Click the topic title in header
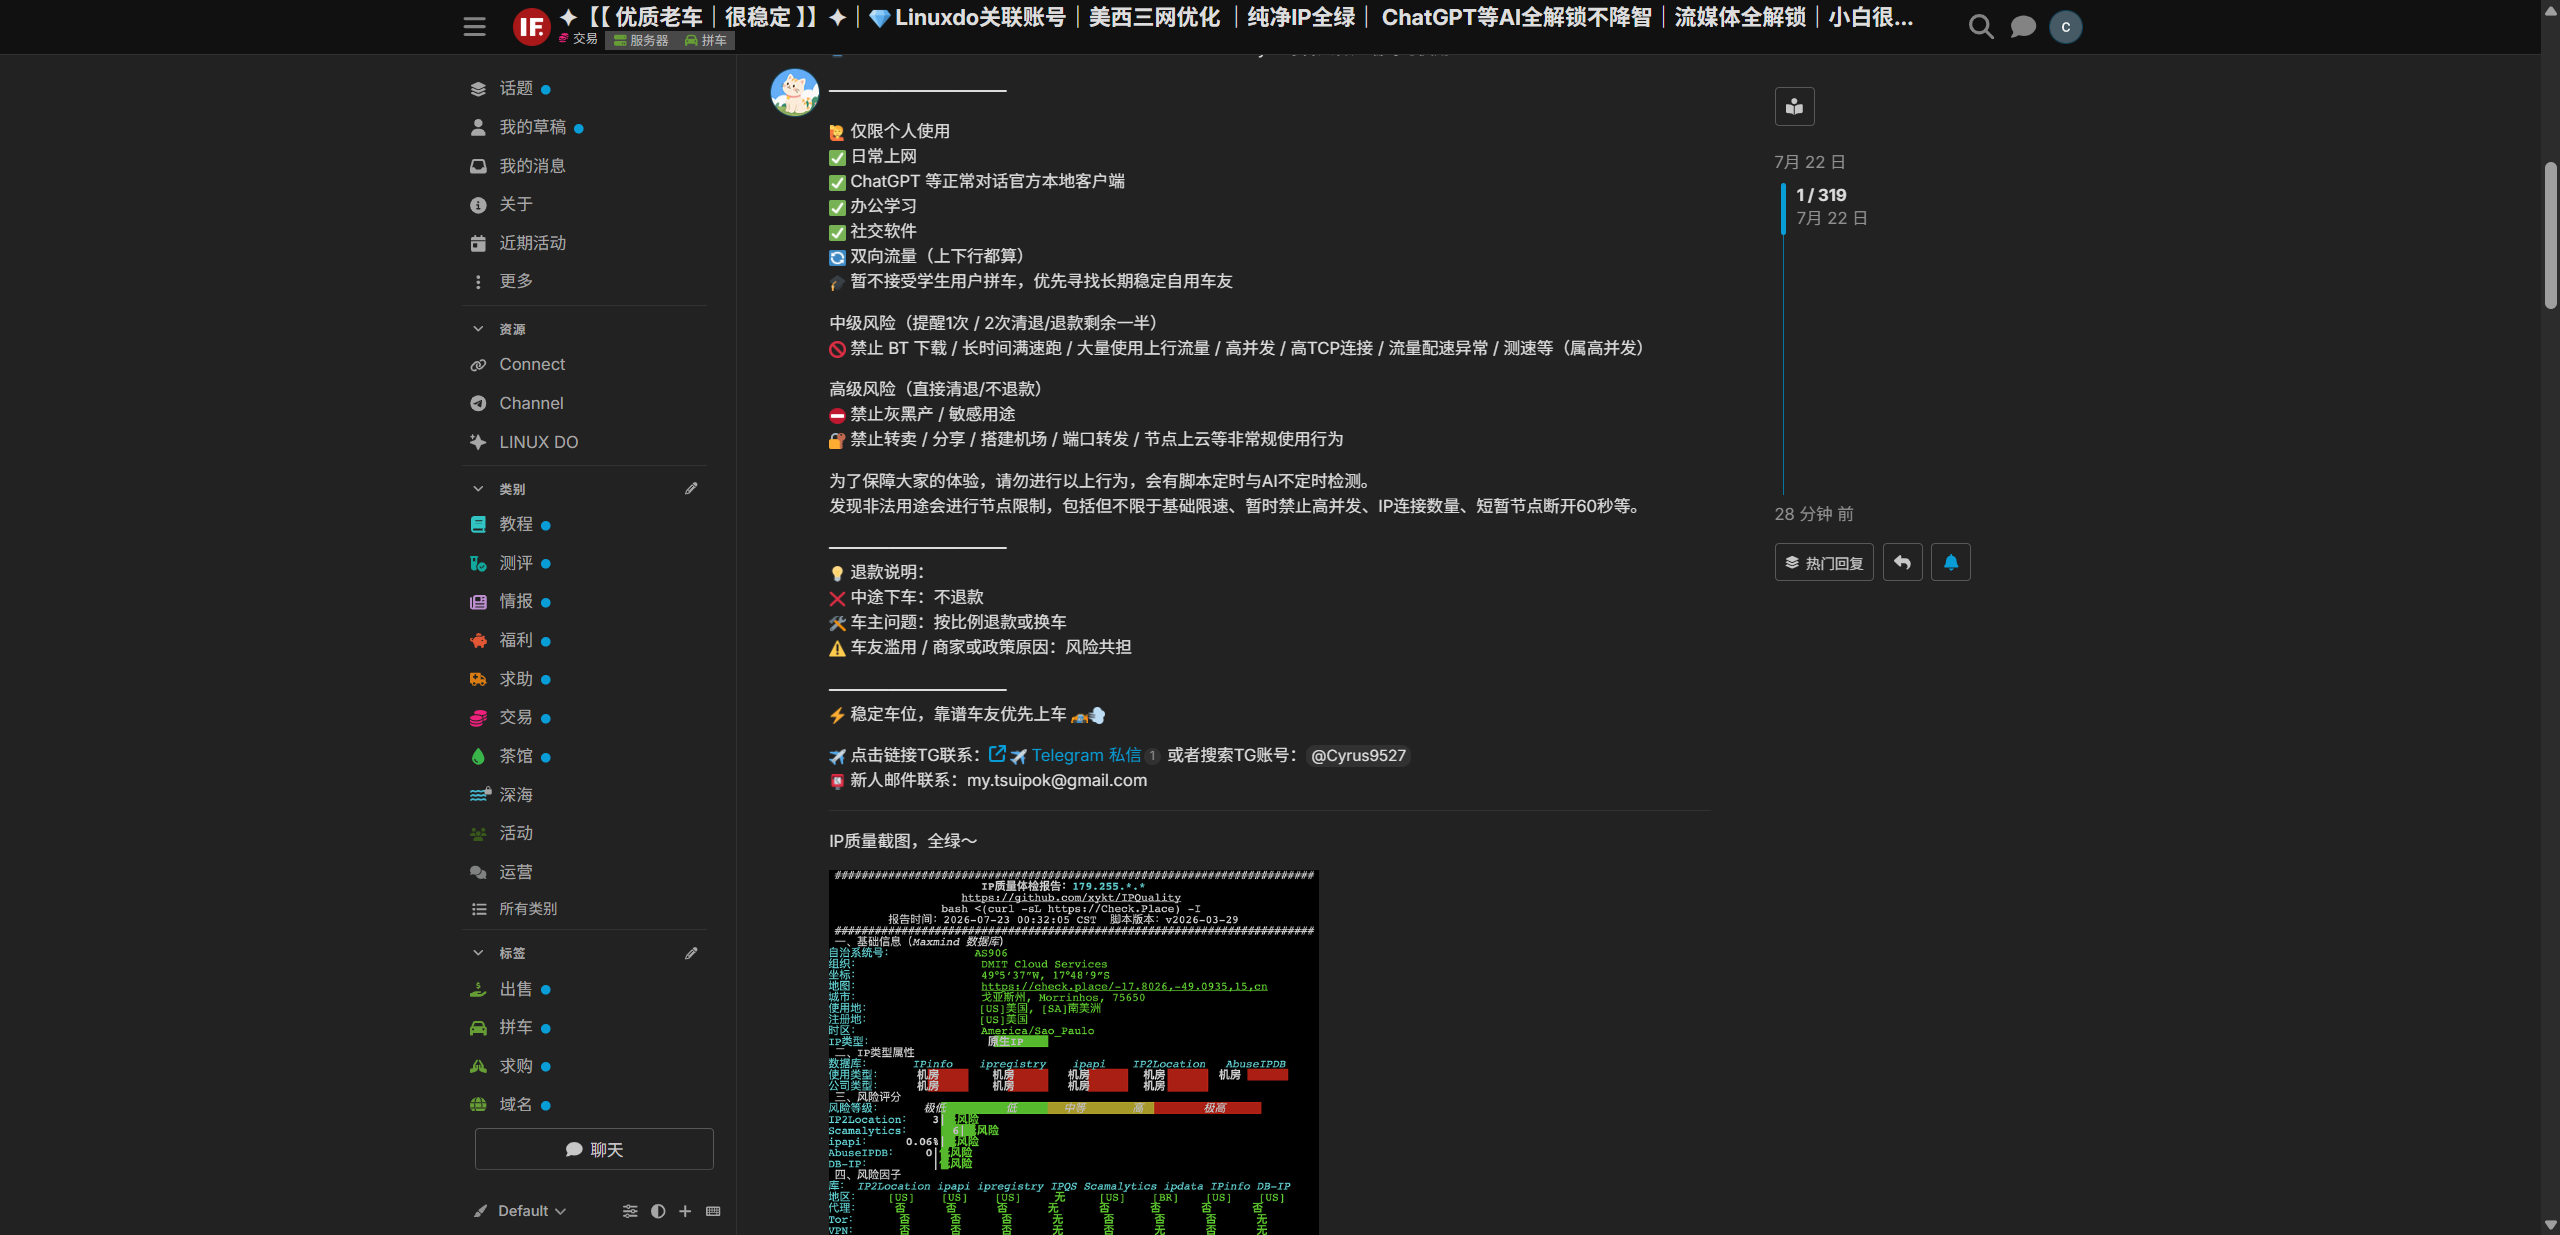This screenshot has width=2560, height=1235. point(1236,17)
